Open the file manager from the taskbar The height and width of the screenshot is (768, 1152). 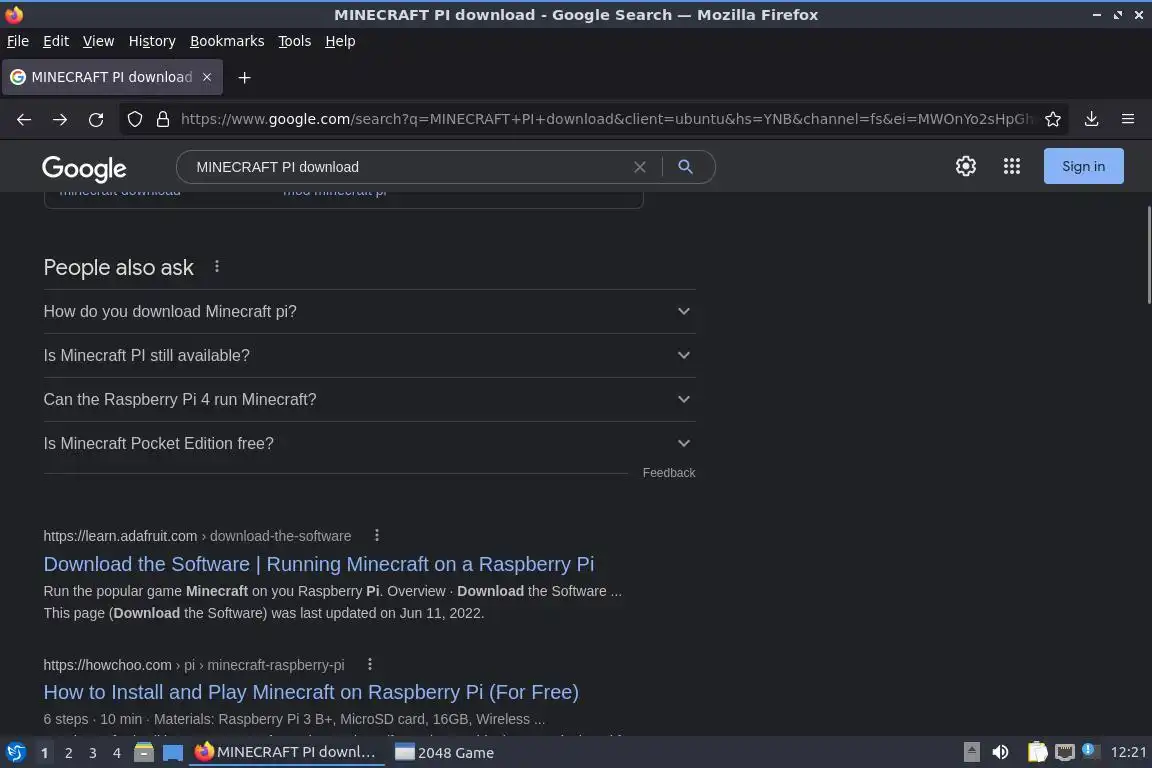point(144,753)
